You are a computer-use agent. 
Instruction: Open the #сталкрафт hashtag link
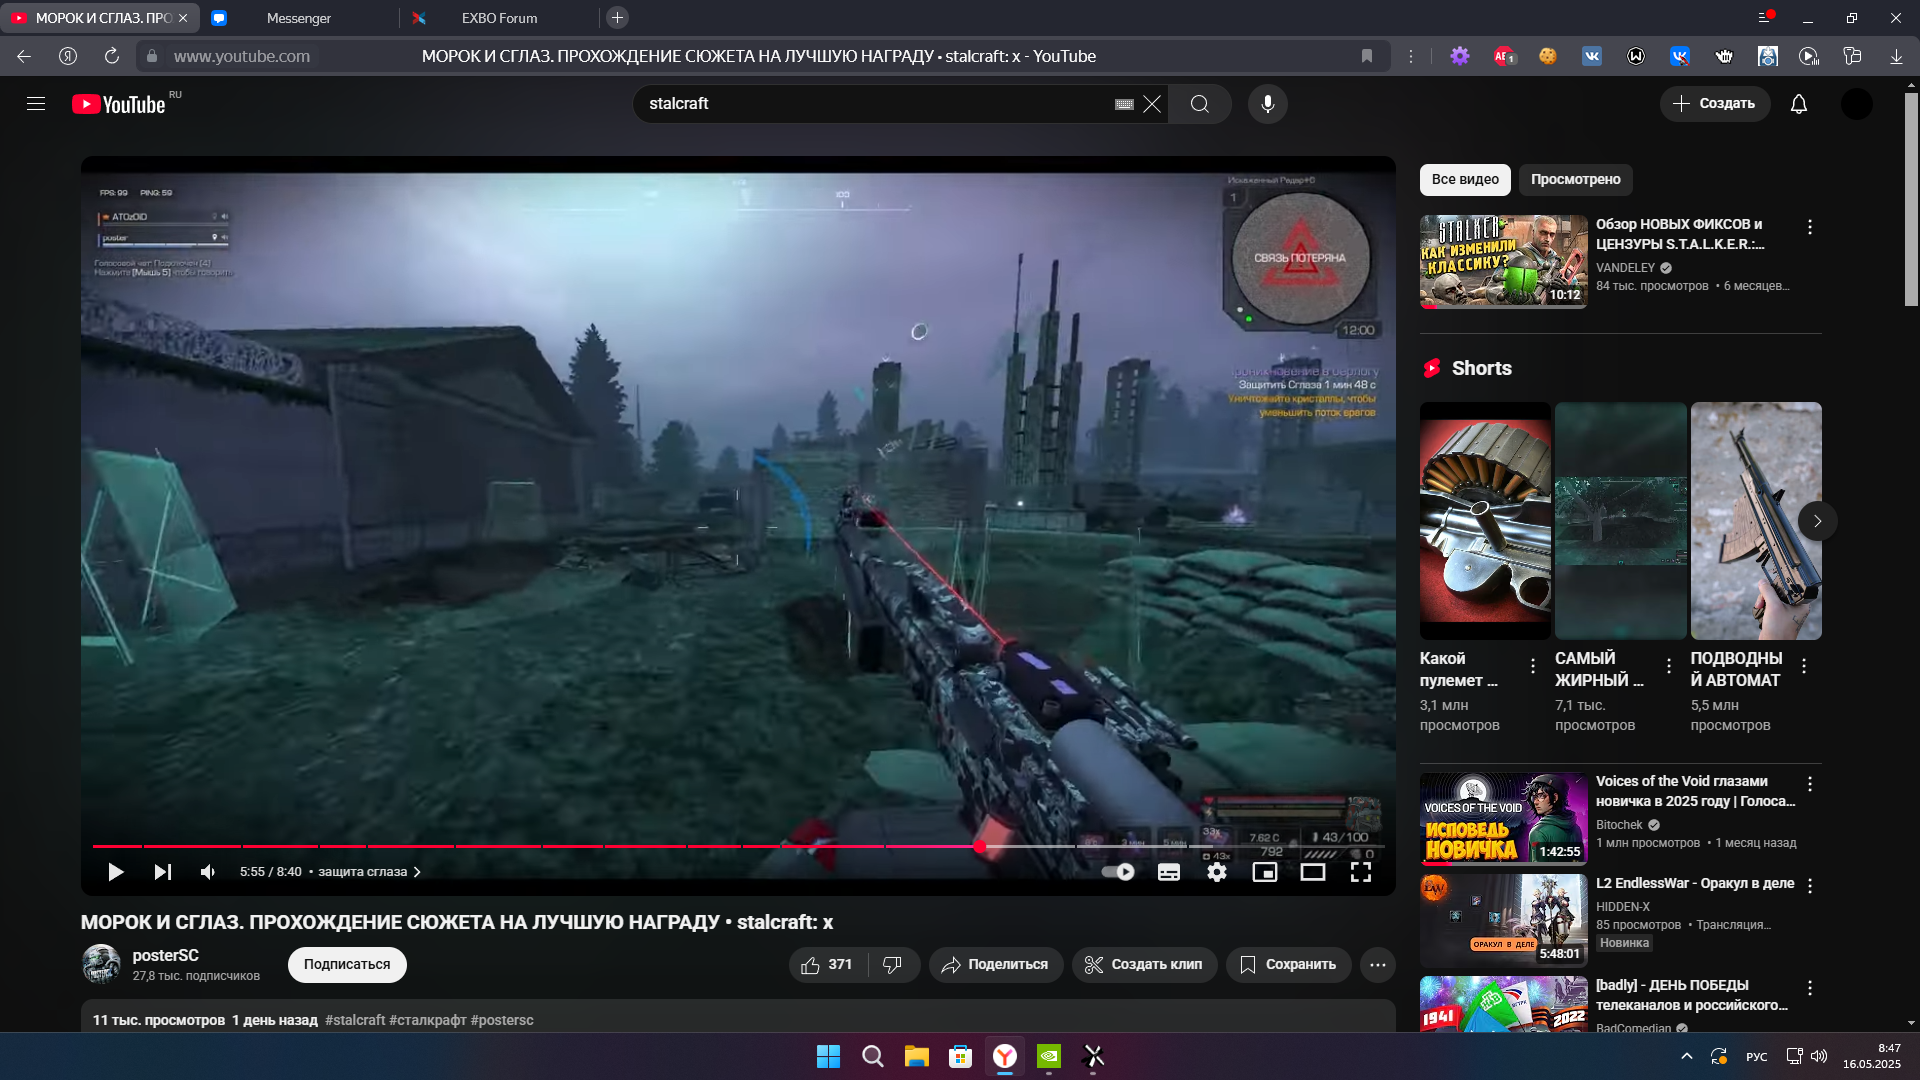[428, 1020]
